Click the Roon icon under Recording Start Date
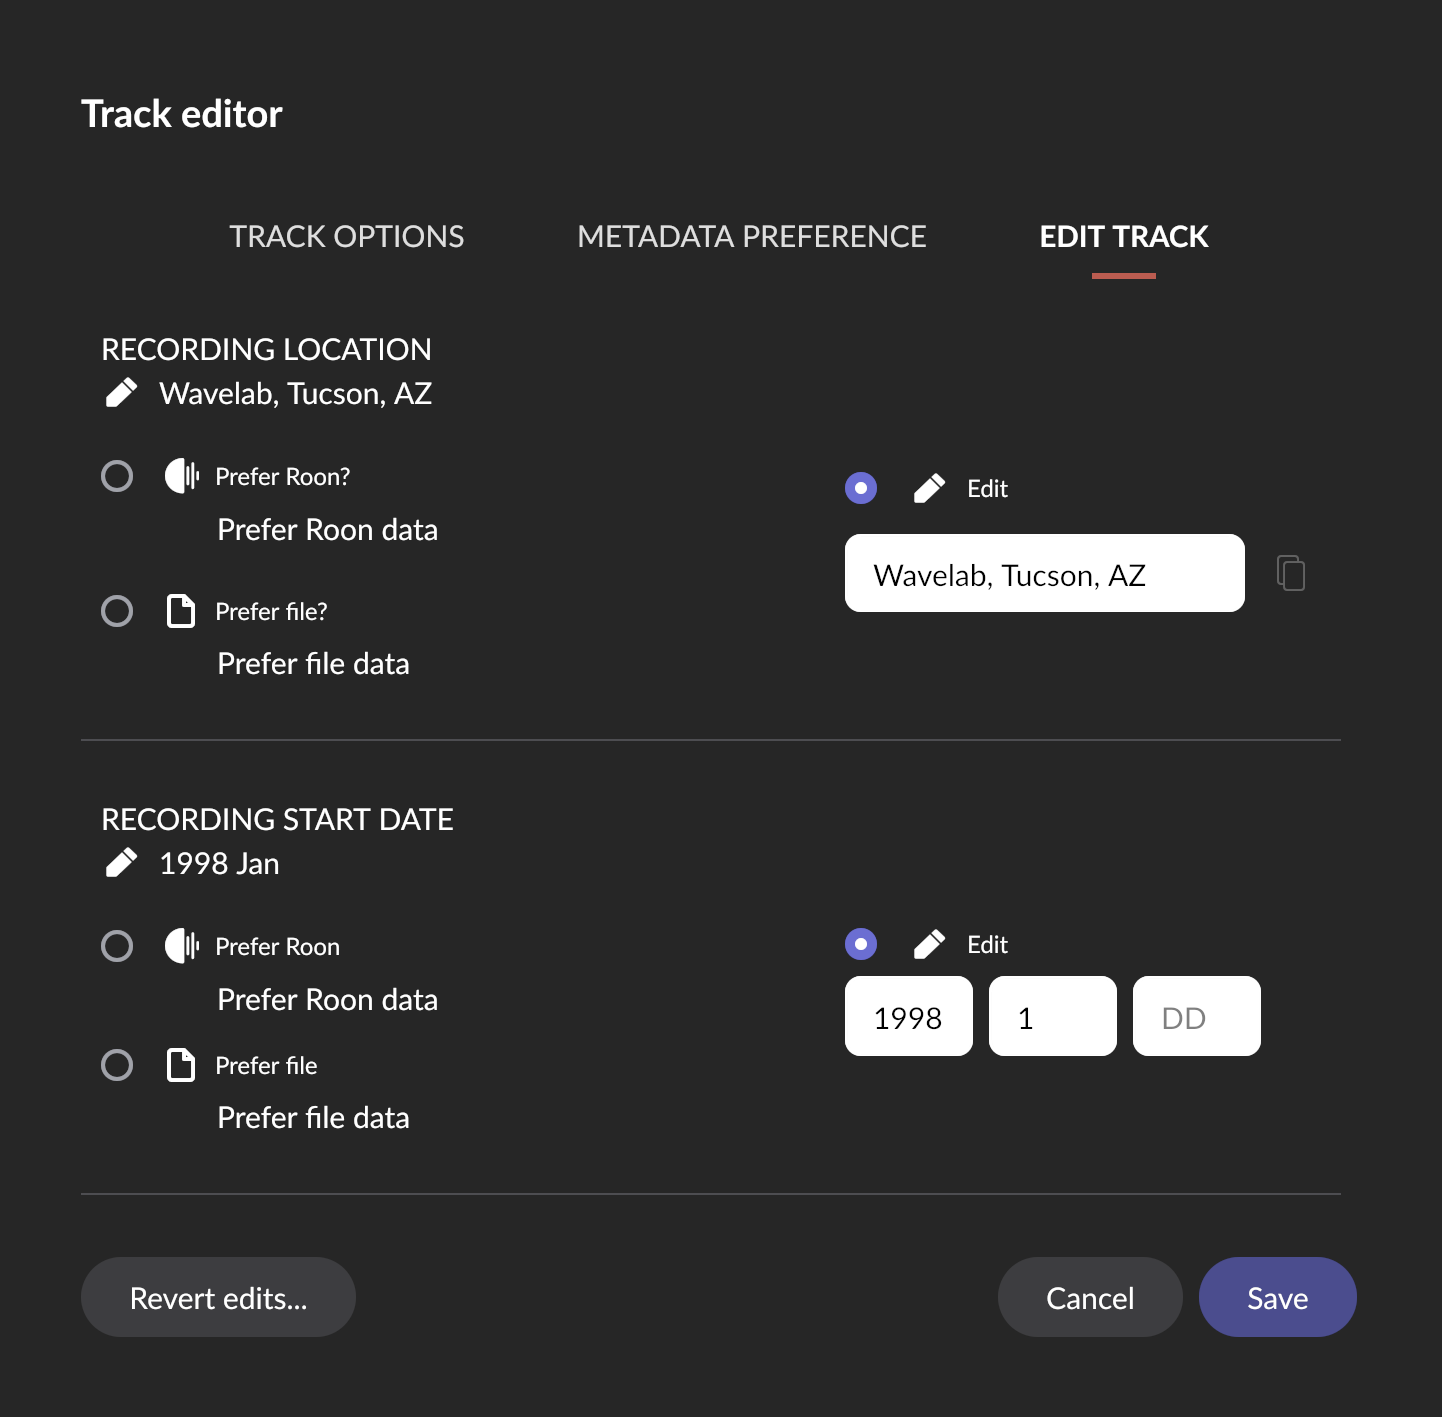 pos(182,946)
